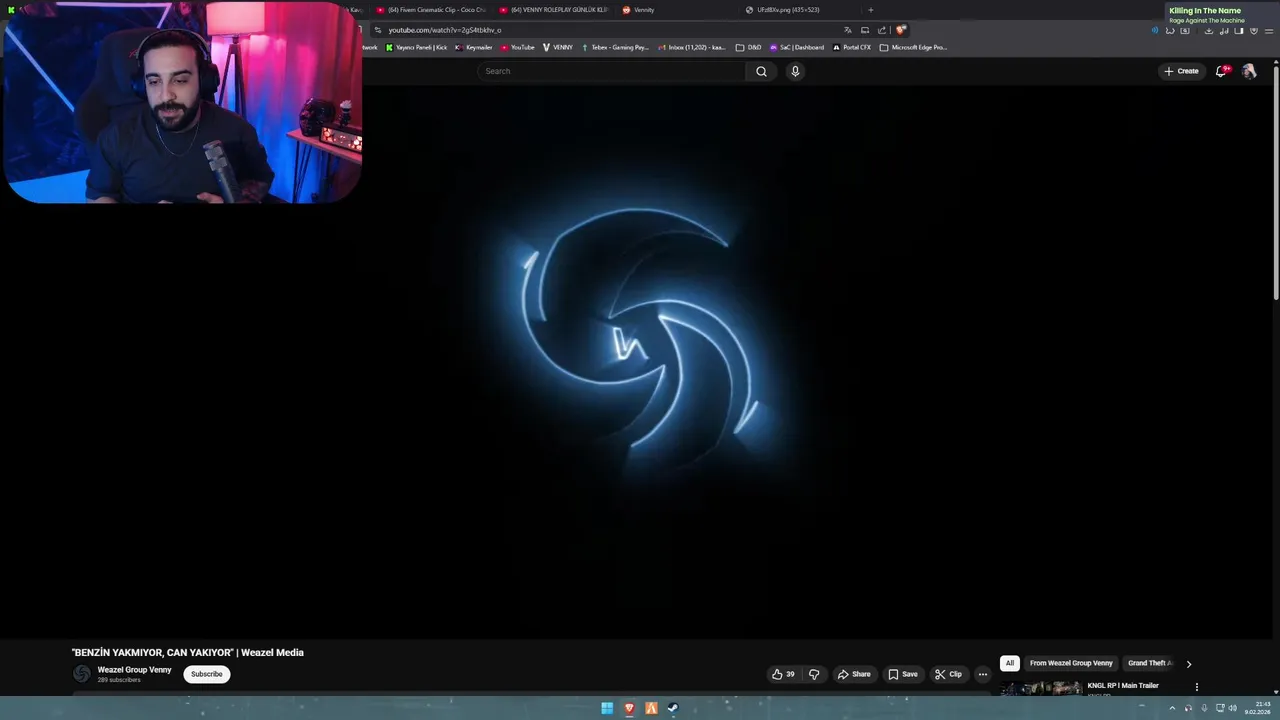Click the volume icon in system tray
The height and width of the screenshot is (720, 1280).
1232,708
